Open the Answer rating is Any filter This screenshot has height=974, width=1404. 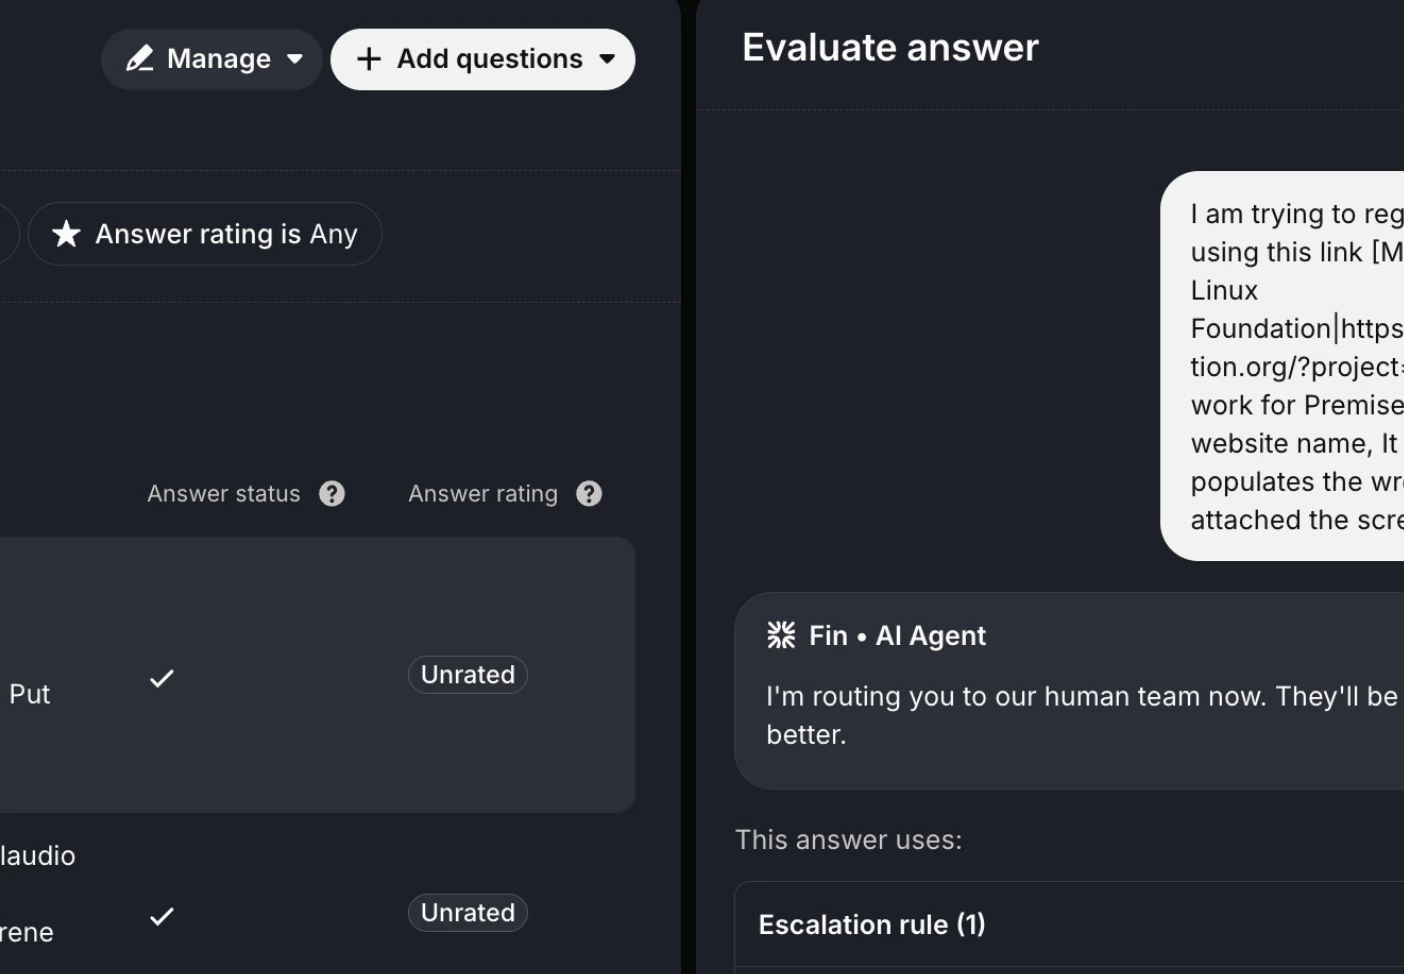point(205,234)
